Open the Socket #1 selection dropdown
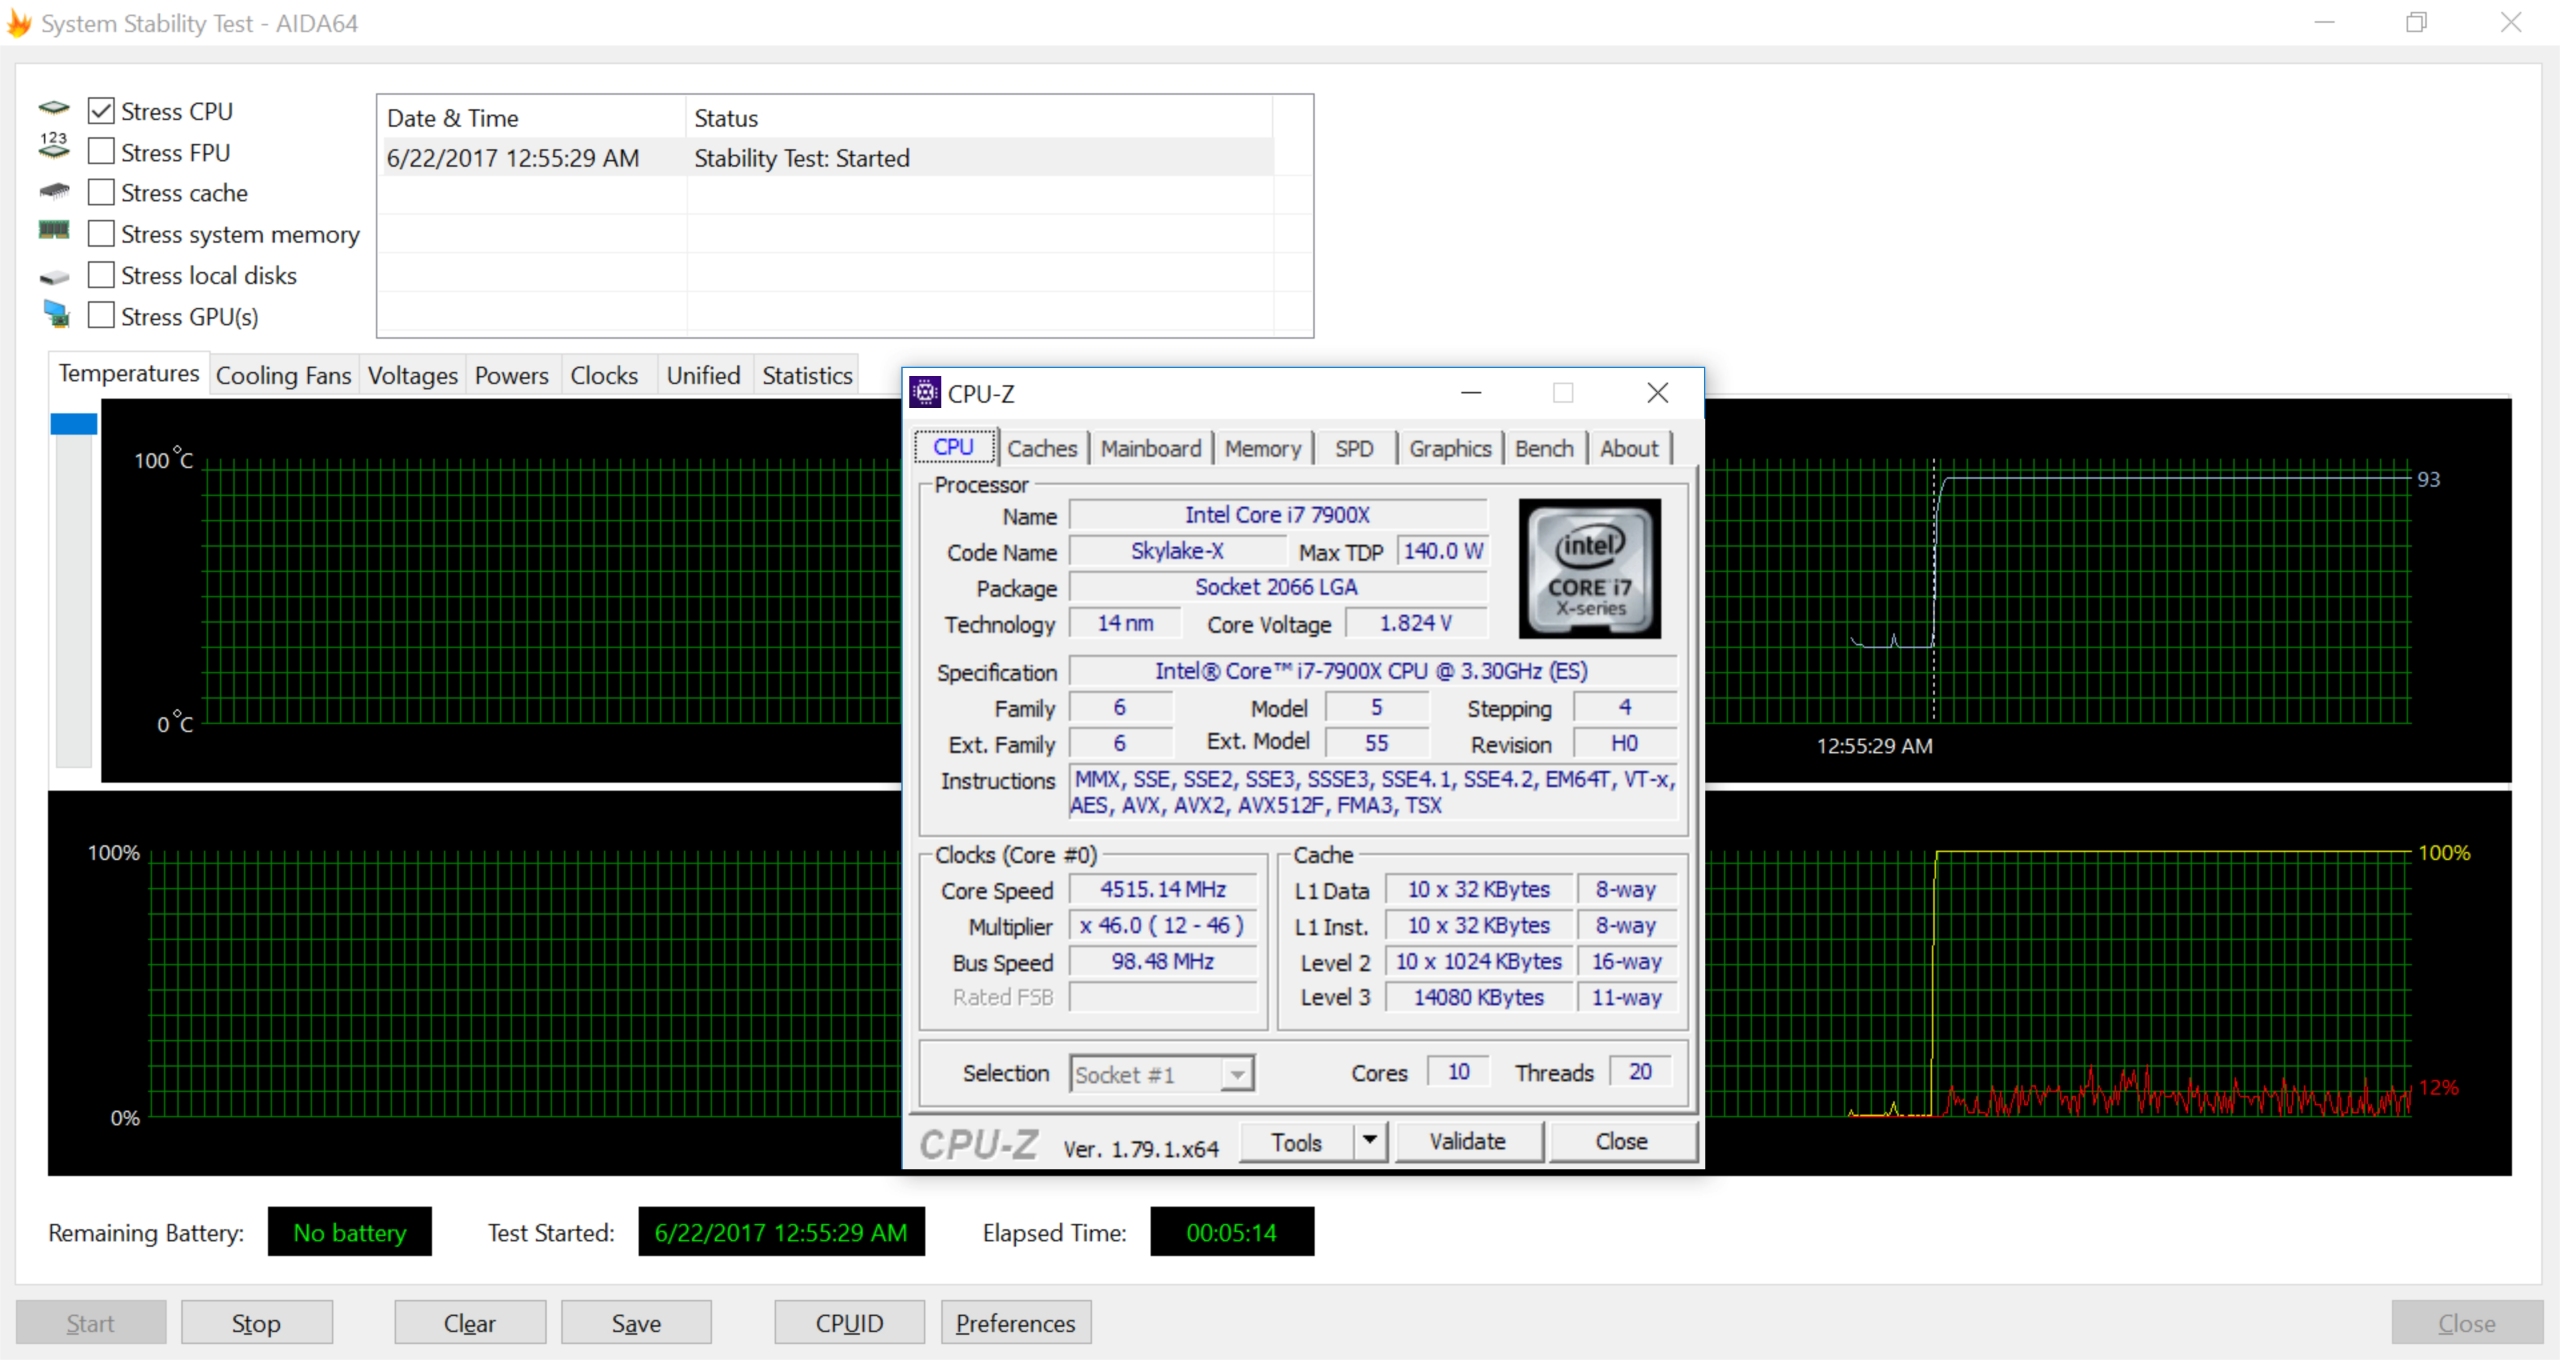Image resolution: width=2560 pixels, height=1360 pixels. 1237,1074
